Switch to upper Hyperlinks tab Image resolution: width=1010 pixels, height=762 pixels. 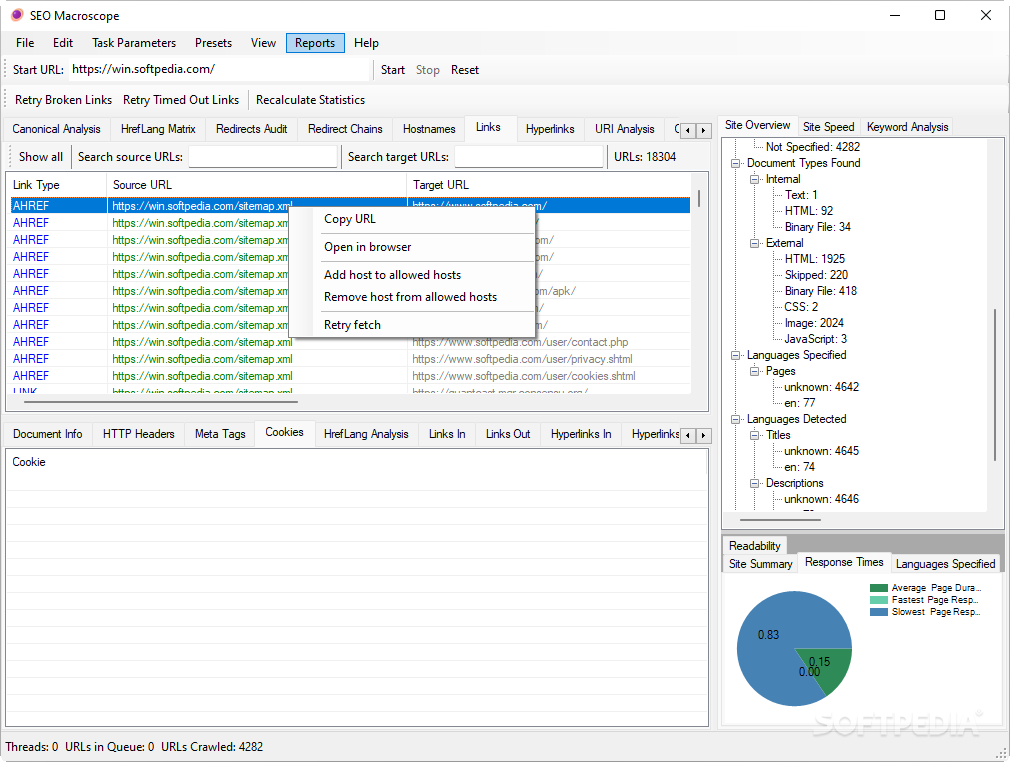[x=550, y=129]
